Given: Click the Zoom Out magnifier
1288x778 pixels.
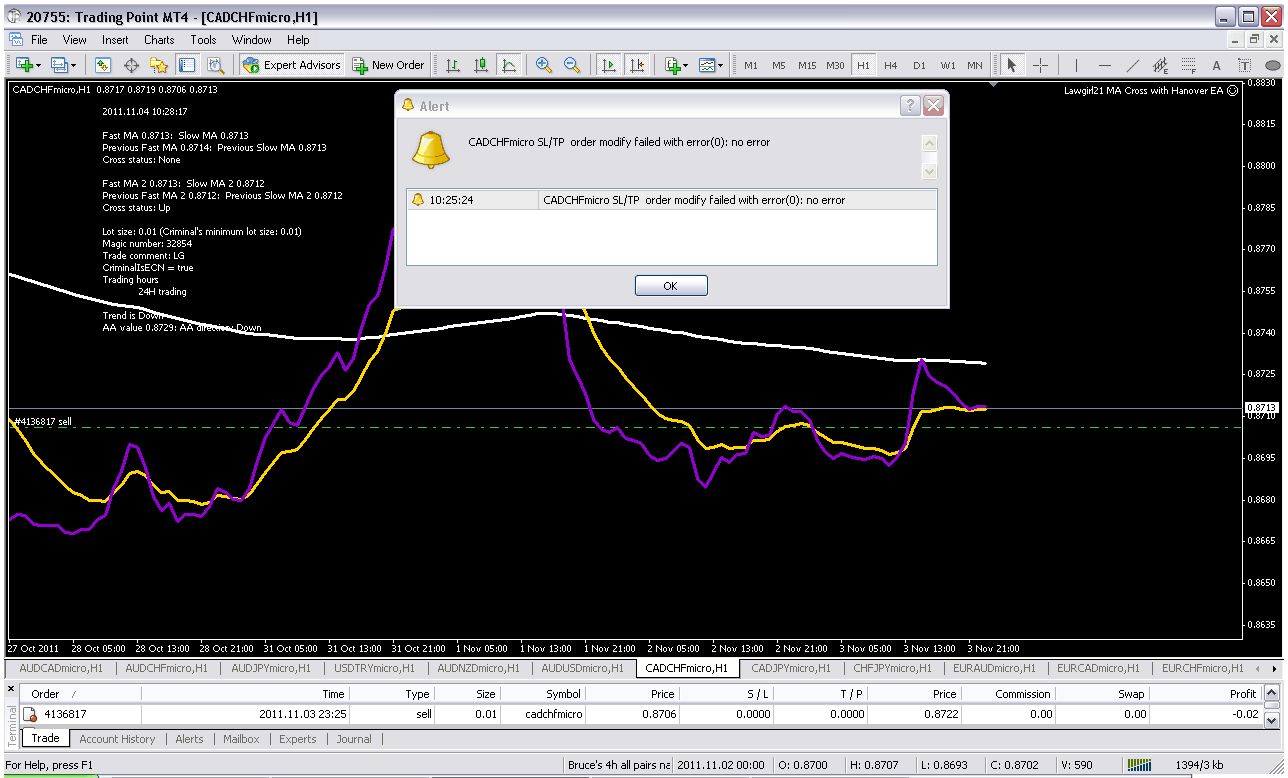Looking at the screenshot, I should [x=572, y=65].
